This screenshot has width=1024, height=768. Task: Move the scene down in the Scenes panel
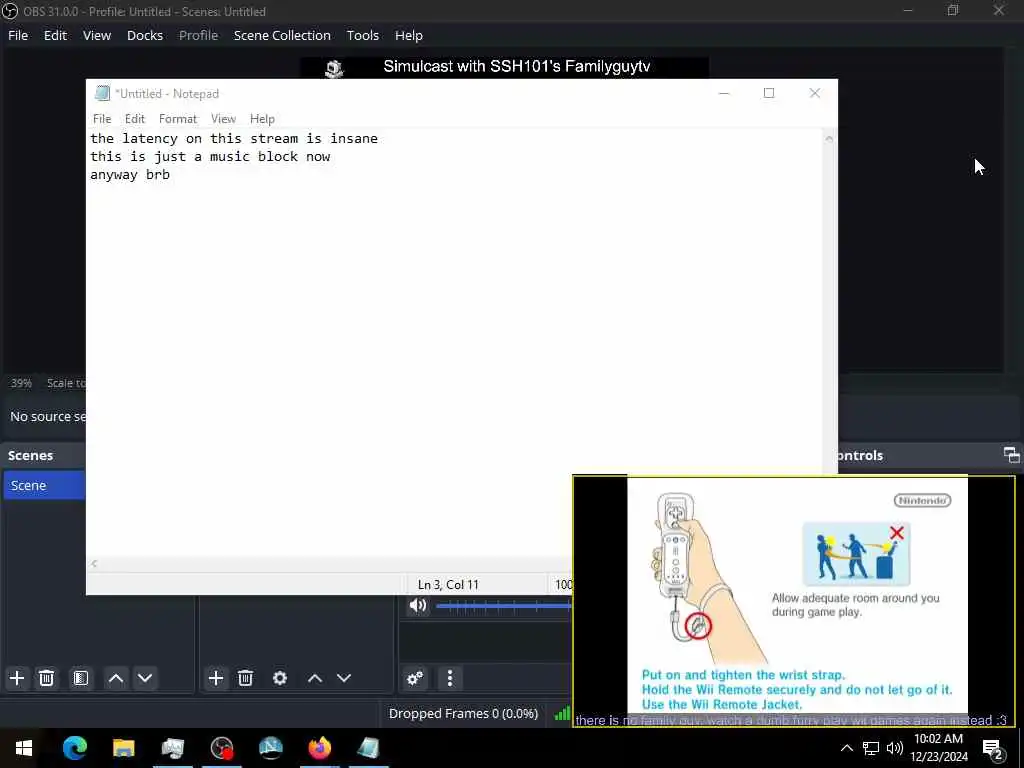[145, 678]
